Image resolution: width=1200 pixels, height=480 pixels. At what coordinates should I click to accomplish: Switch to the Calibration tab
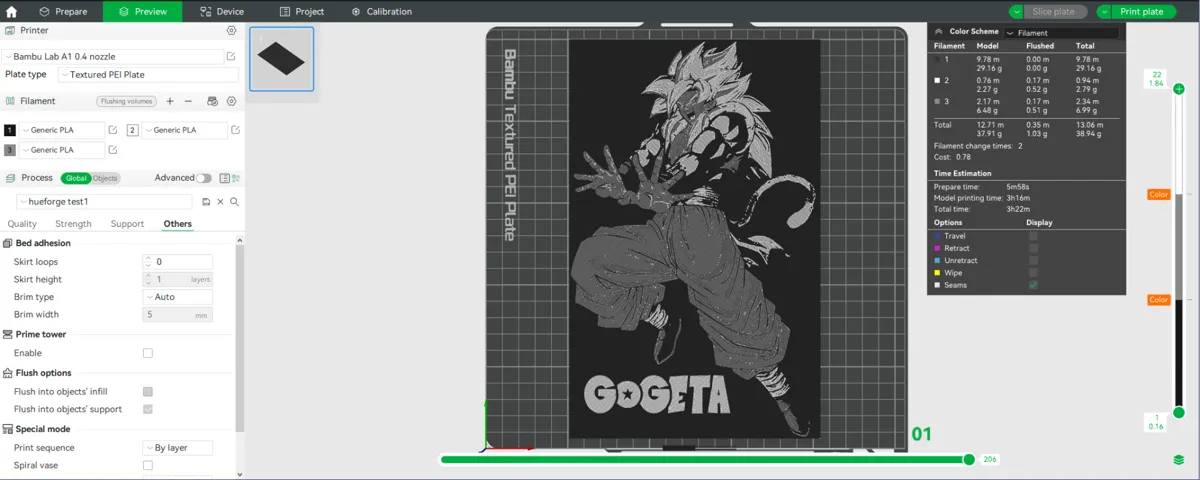(x=382, y=12)
